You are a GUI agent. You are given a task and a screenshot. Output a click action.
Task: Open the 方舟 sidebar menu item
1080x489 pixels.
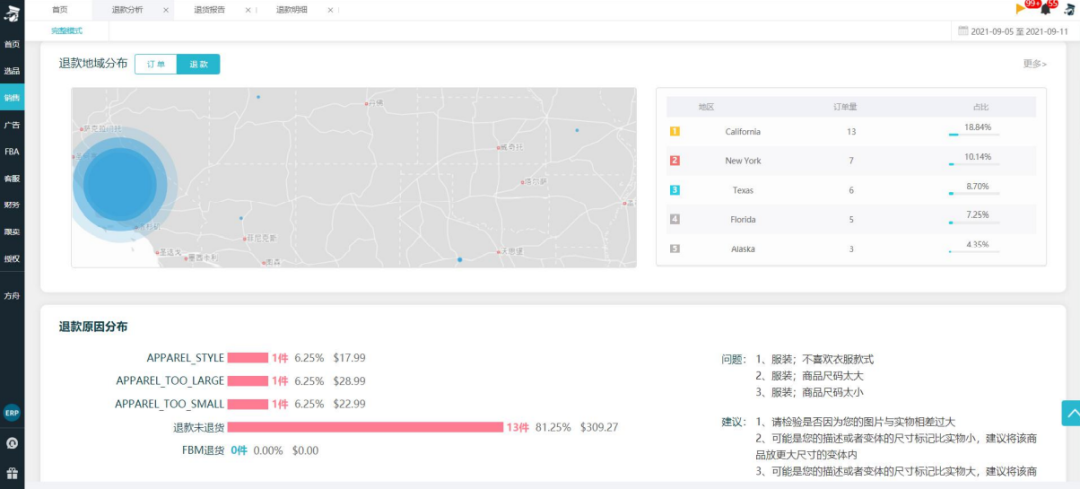tap(12, 295)
